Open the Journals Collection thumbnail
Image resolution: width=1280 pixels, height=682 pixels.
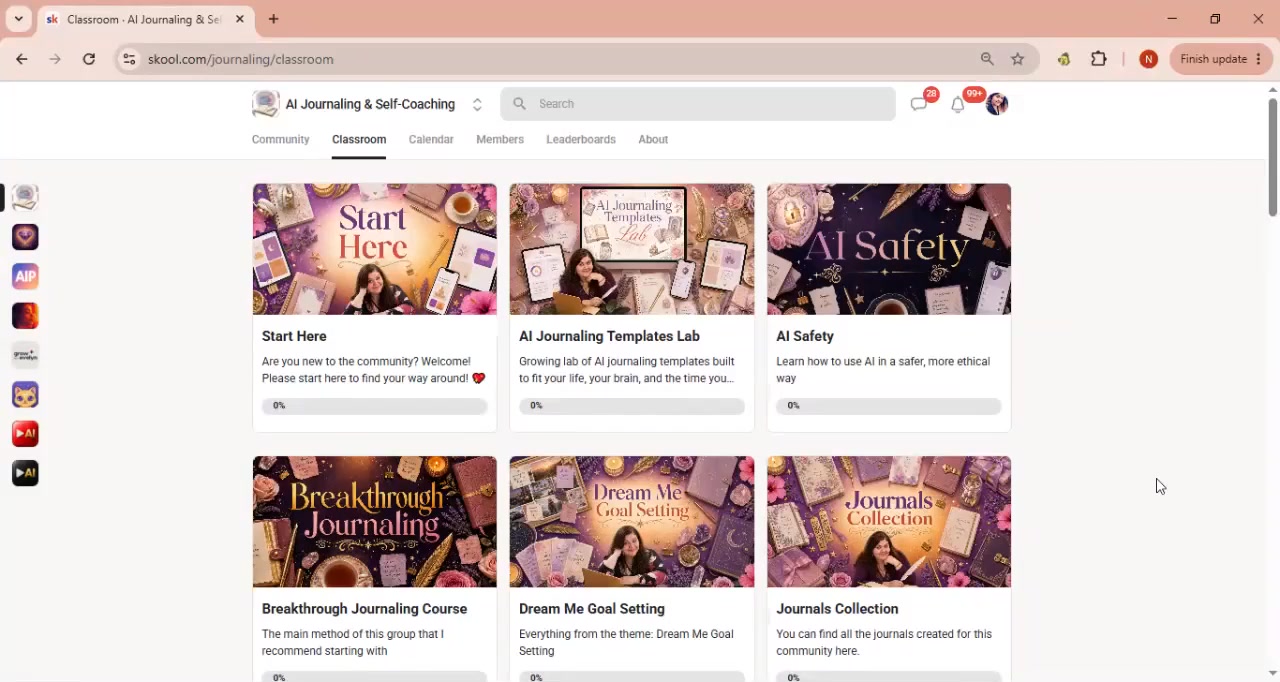pyautogui.click(x=889, y=522)
